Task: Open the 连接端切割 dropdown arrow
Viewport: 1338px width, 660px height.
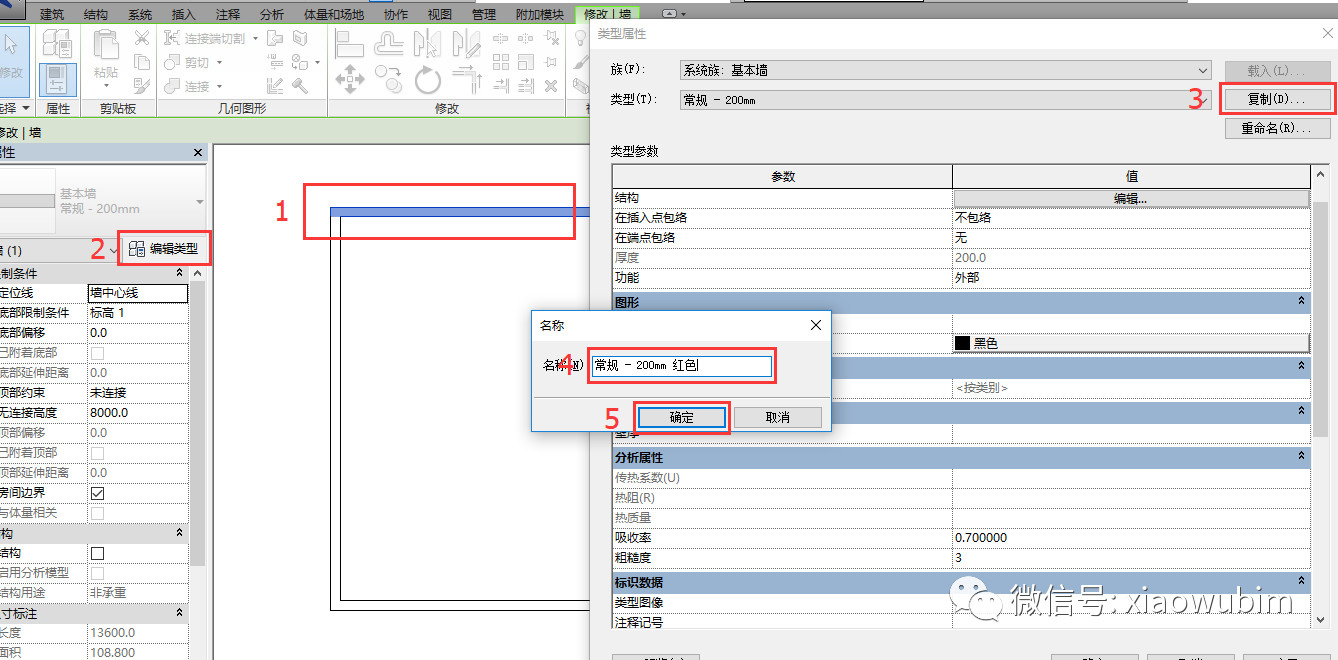Action: [x=255, y=38]
